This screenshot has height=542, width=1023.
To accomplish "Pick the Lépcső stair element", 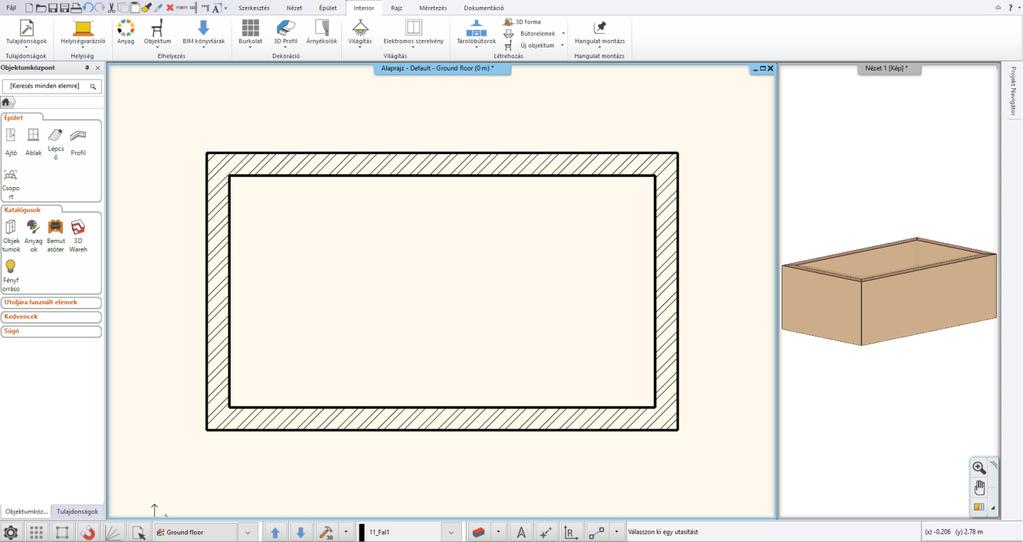I will click(55, 144).
